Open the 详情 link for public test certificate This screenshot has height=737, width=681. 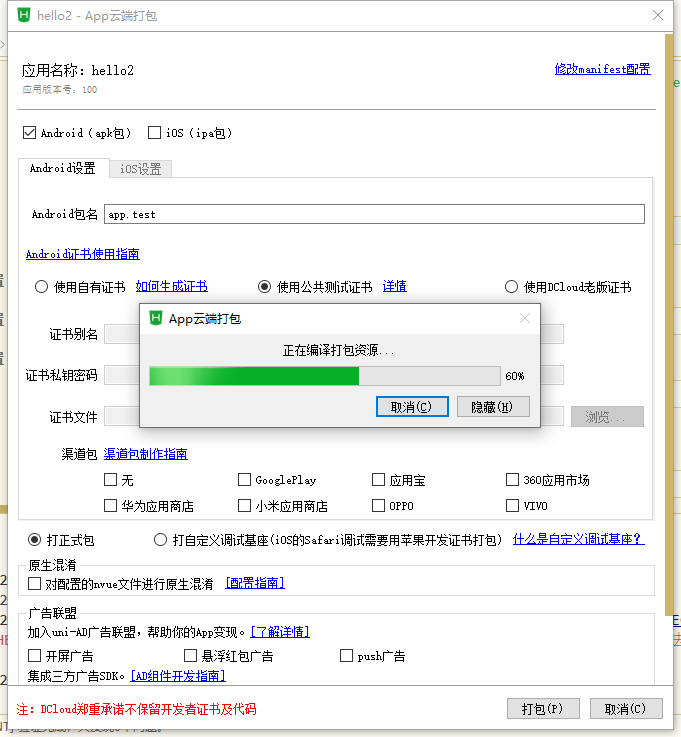click(394, 286)
